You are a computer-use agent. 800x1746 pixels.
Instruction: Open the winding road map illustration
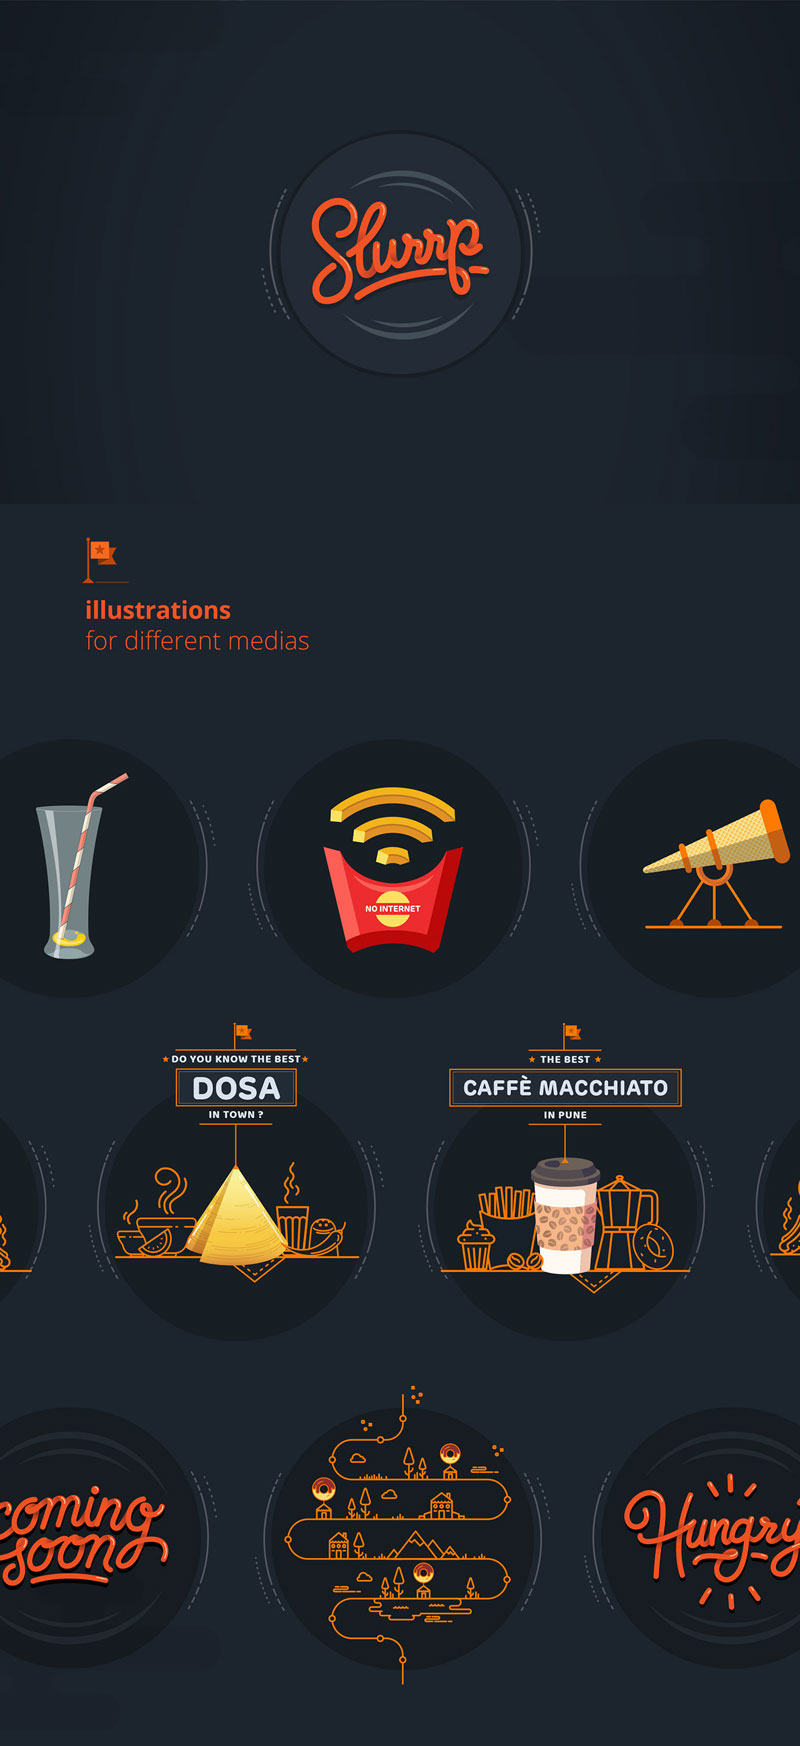tap(402, 1537)
